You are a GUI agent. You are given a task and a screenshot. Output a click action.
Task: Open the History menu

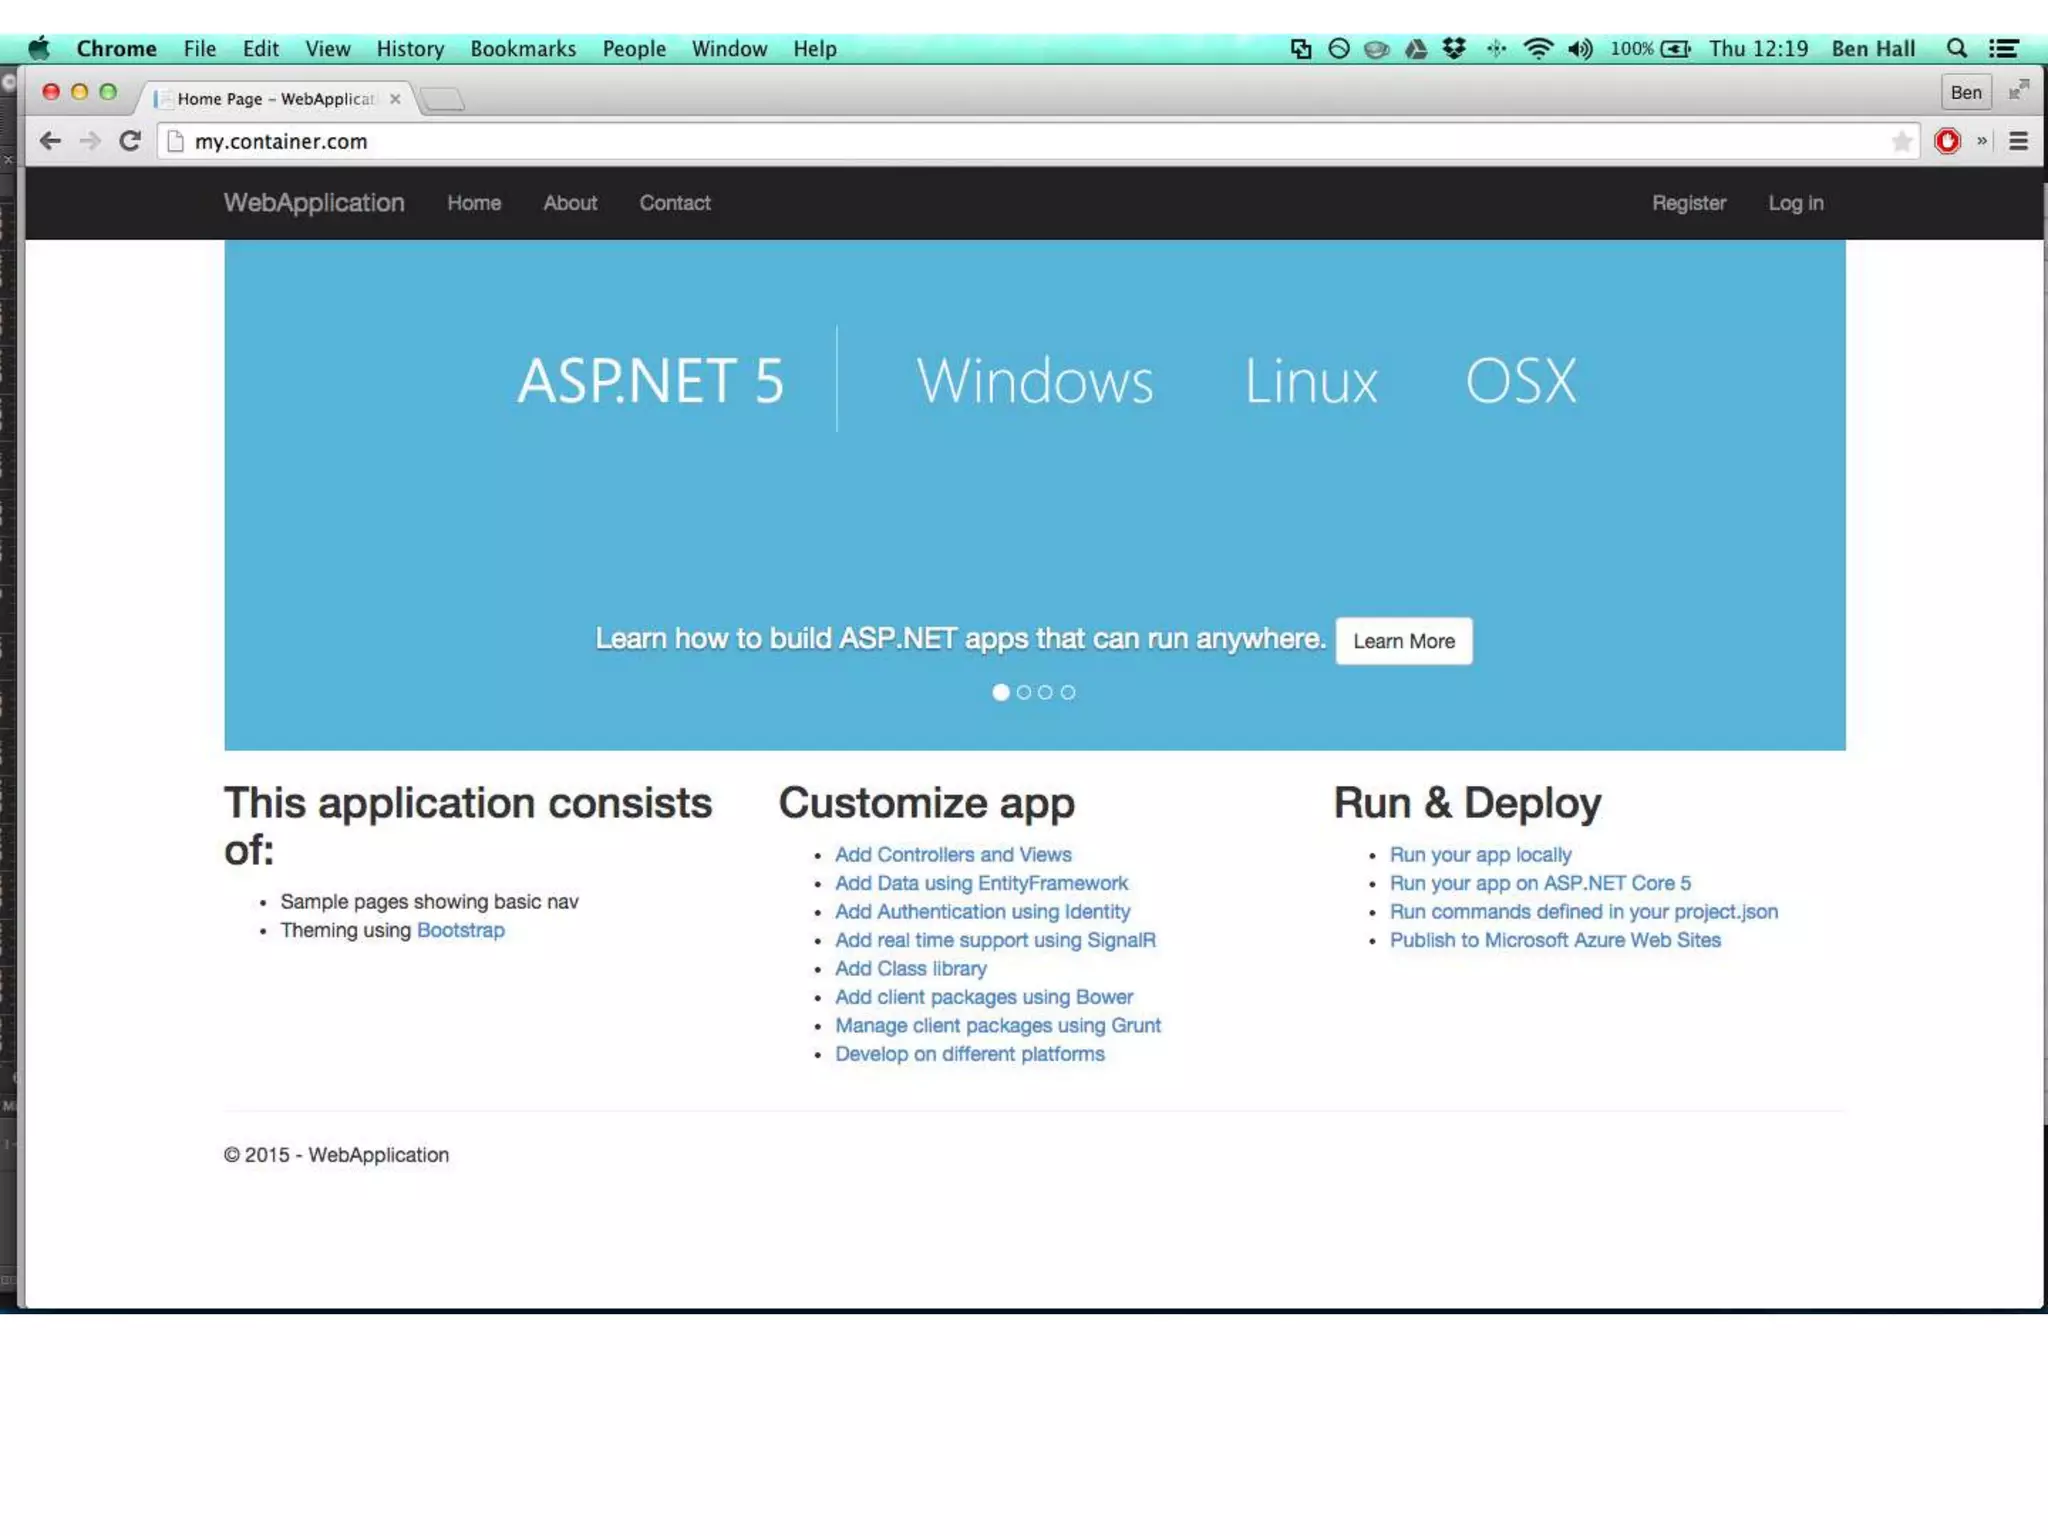410,48
